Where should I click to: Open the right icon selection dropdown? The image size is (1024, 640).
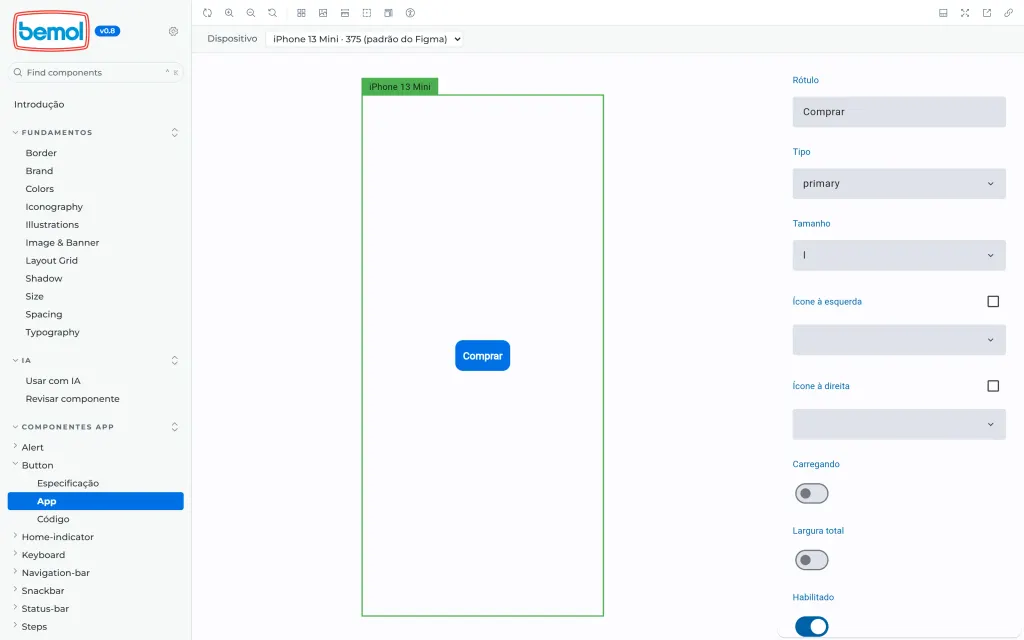pyautogui.click(x=899, y=424)
